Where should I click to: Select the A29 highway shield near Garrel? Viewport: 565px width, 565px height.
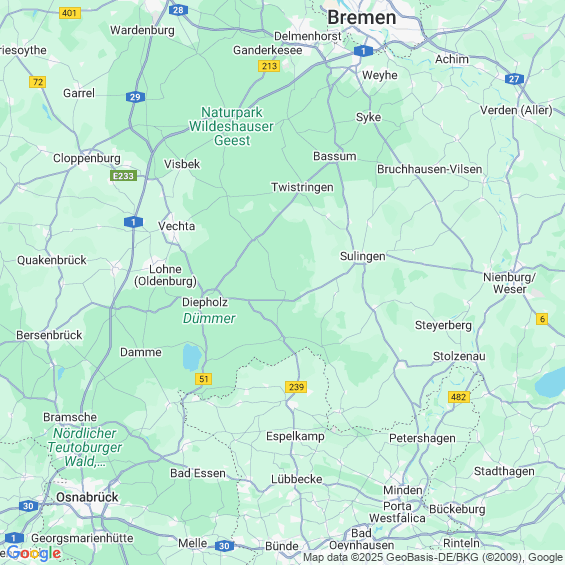tap(135, 97)
